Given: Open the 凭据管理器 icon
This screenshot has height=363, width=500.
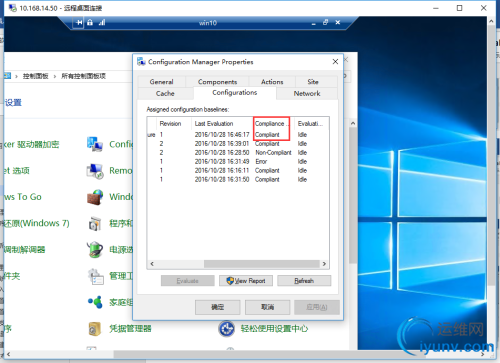Looking at the screenshot, I should [x=95, y=329].
